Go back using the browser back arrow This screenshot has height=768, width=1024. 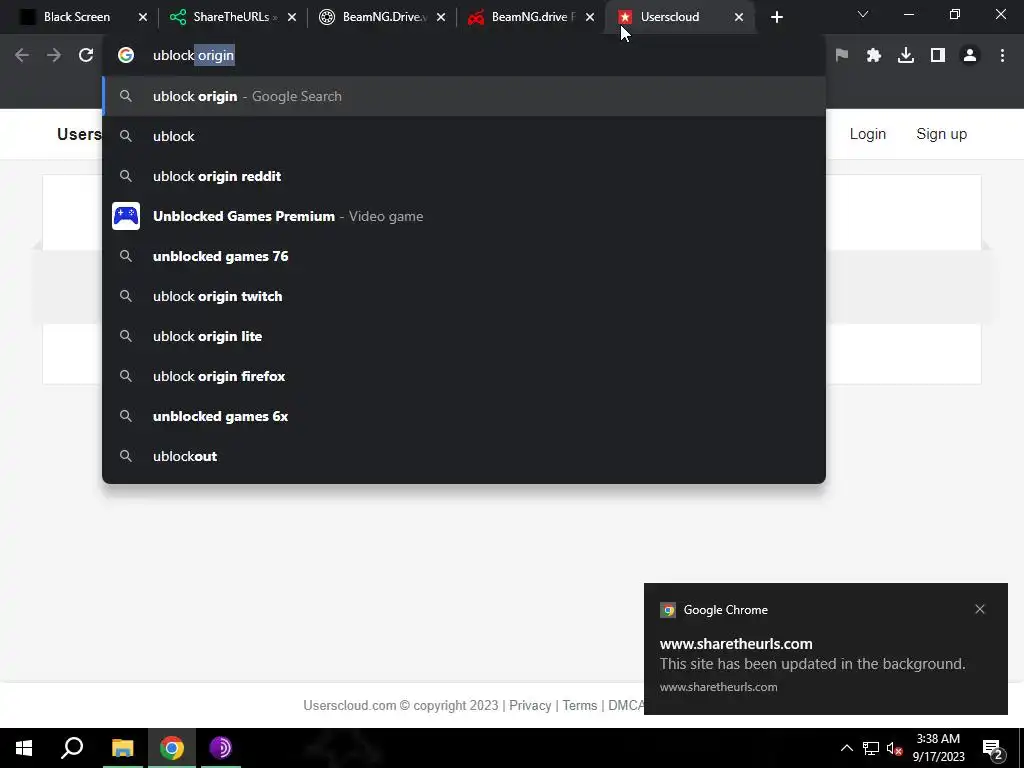point(22,56)
